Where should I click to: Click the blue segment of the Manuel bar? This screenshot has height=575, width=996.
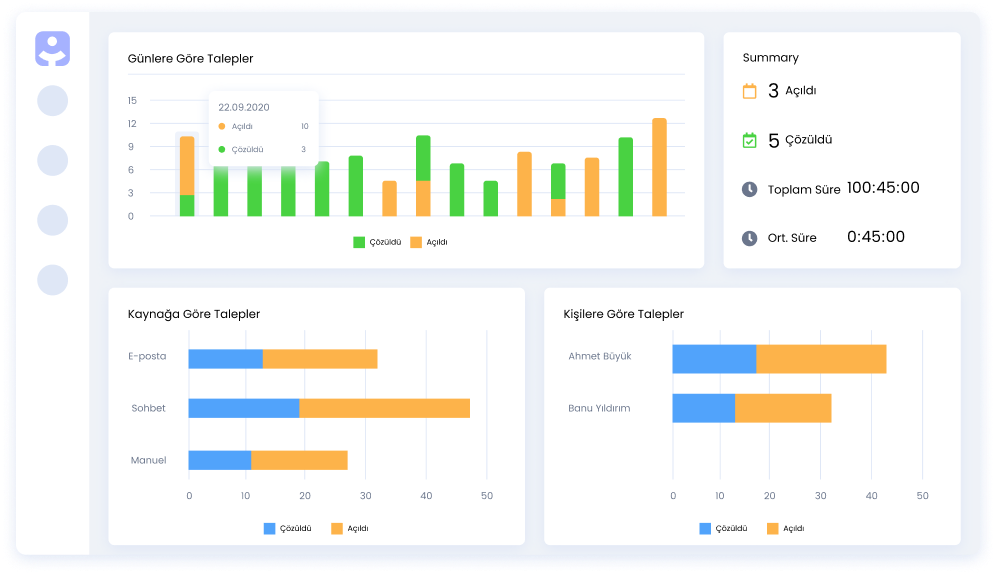[219, 460]
